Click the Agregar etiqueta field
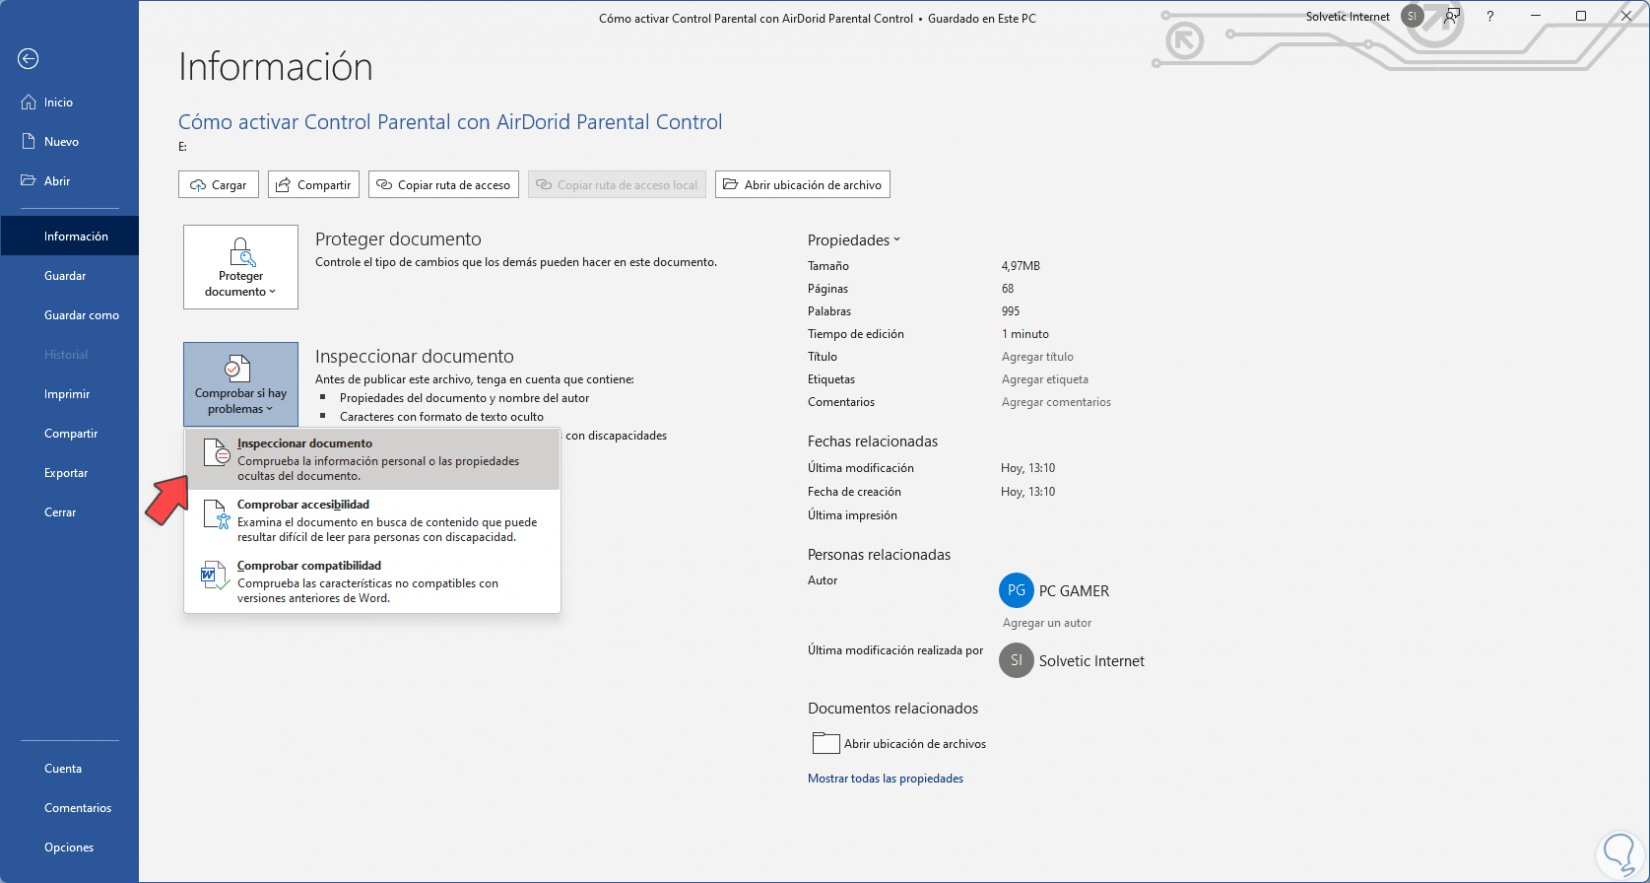This screenshot has width=1650, height=883. pos(1045,380)
